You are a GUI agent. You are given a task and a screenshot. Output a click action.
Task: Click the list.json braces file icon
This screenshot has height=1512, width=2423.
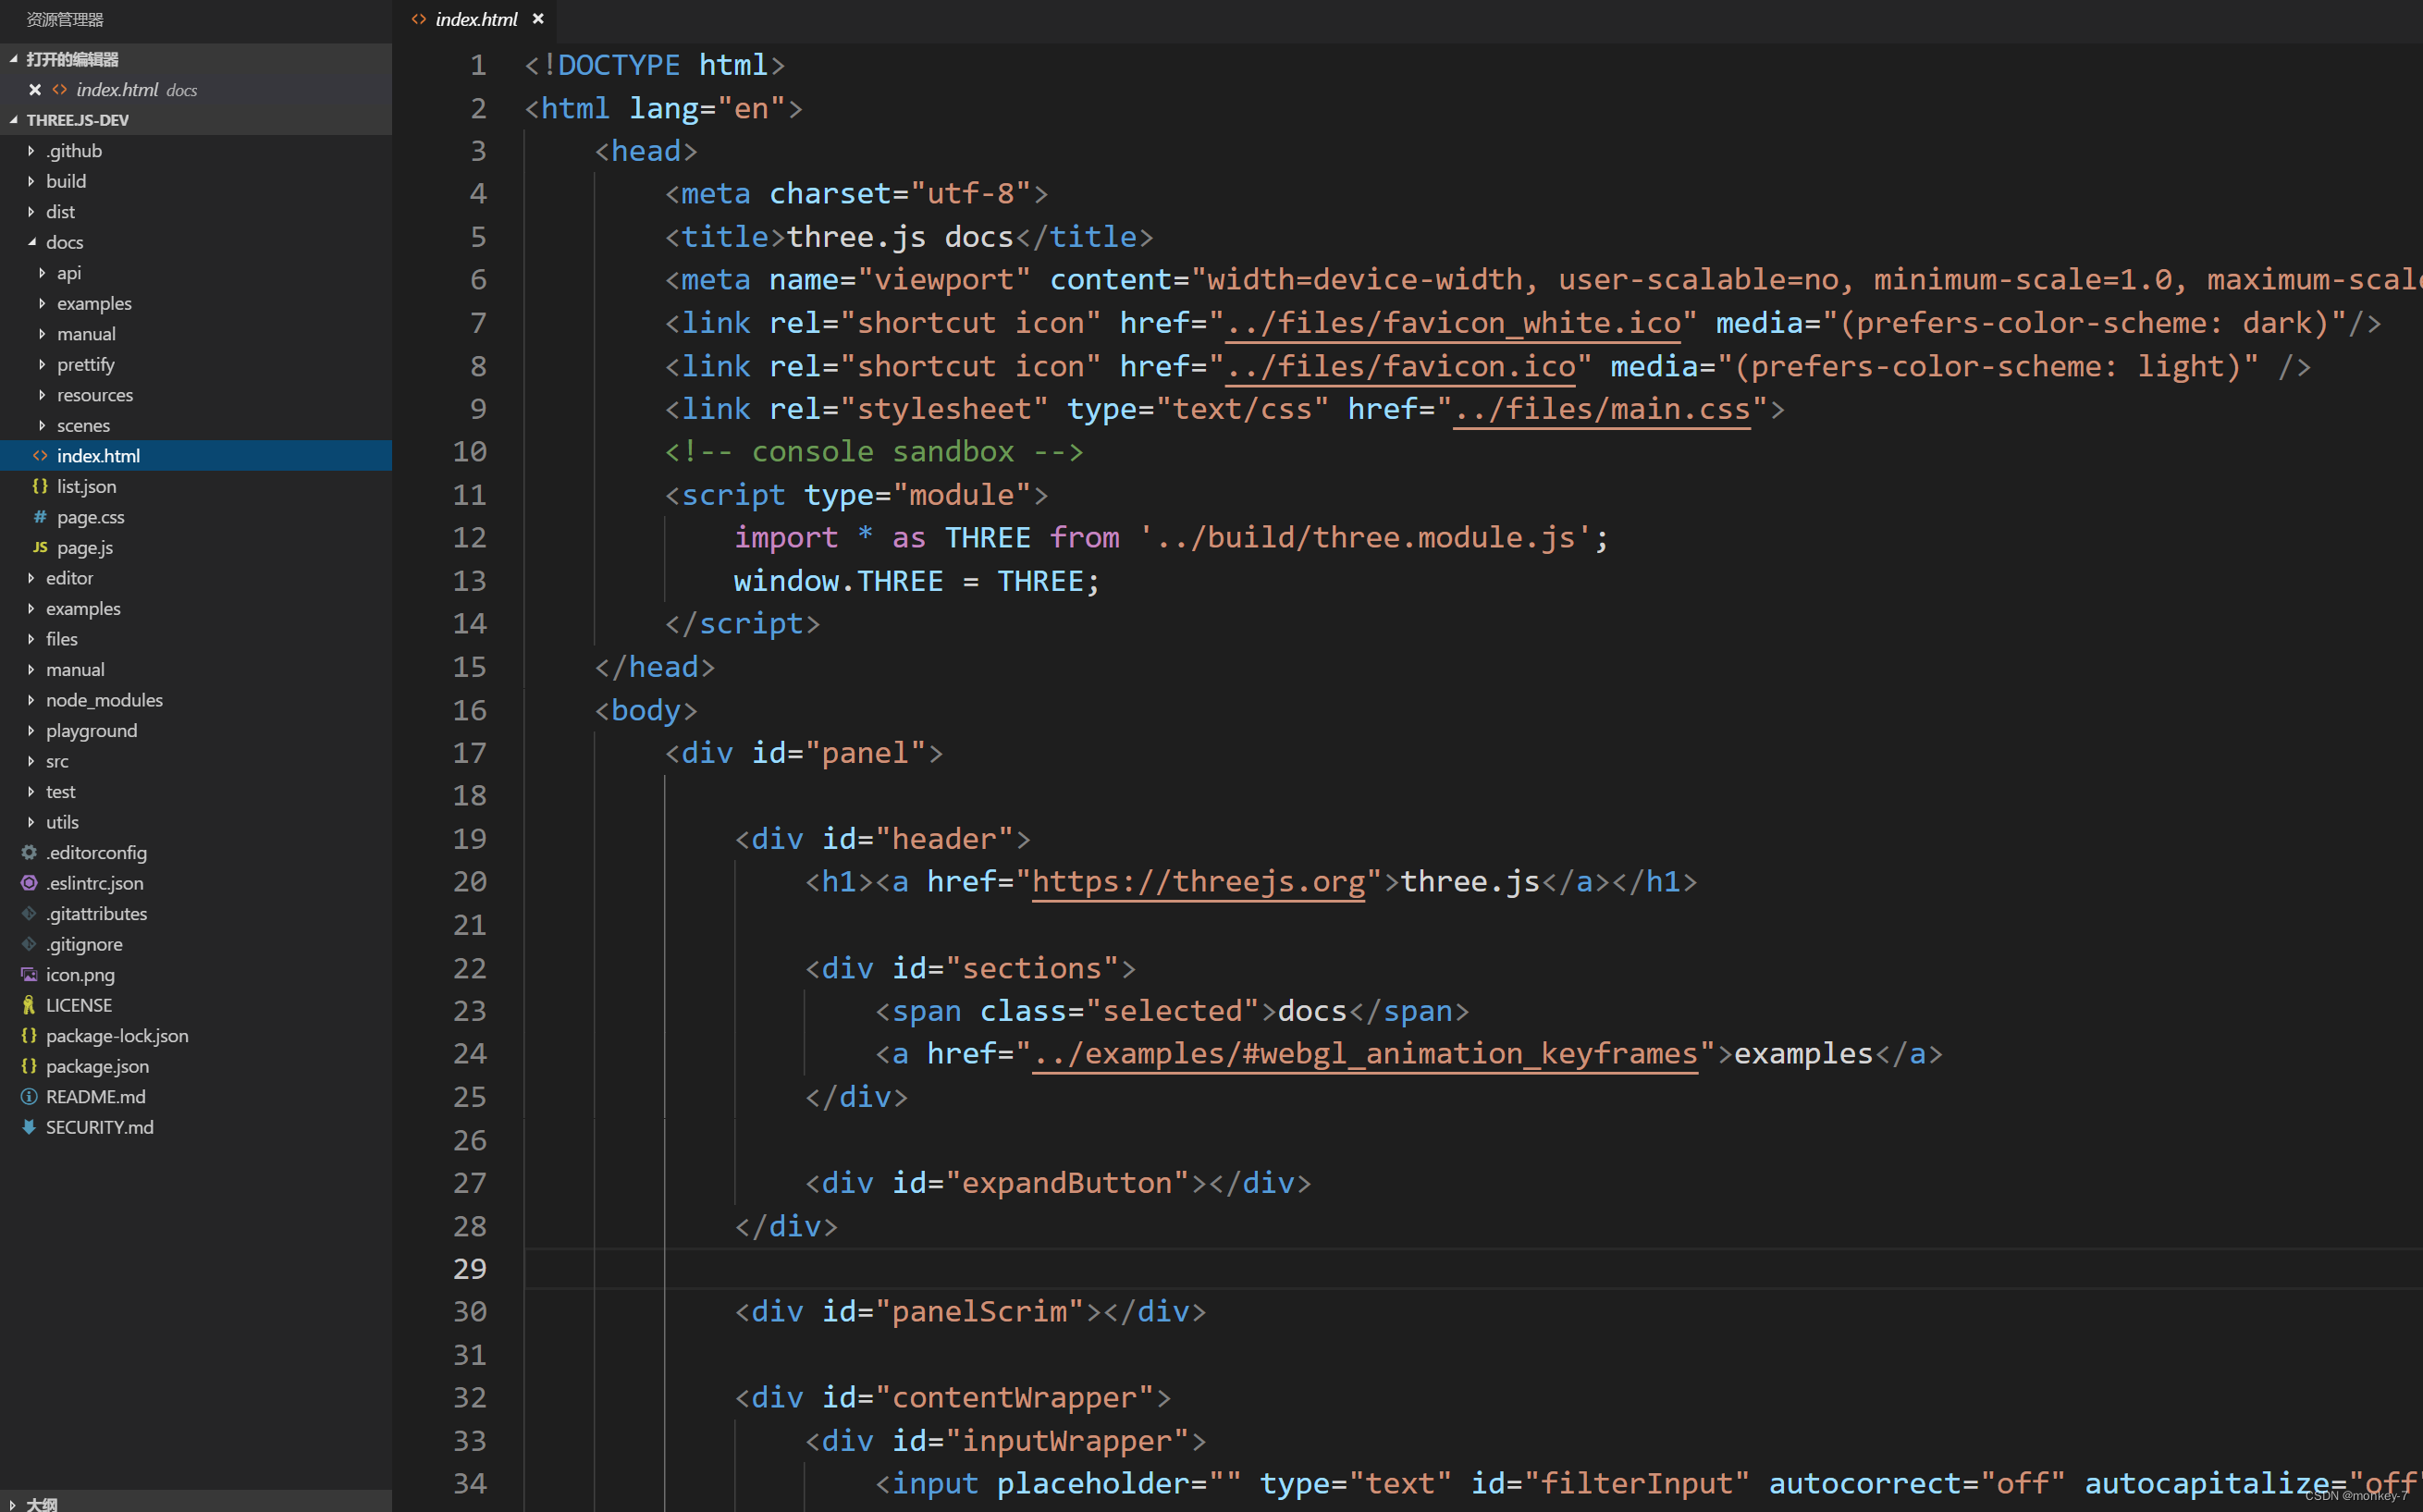(x=40, y=486)
